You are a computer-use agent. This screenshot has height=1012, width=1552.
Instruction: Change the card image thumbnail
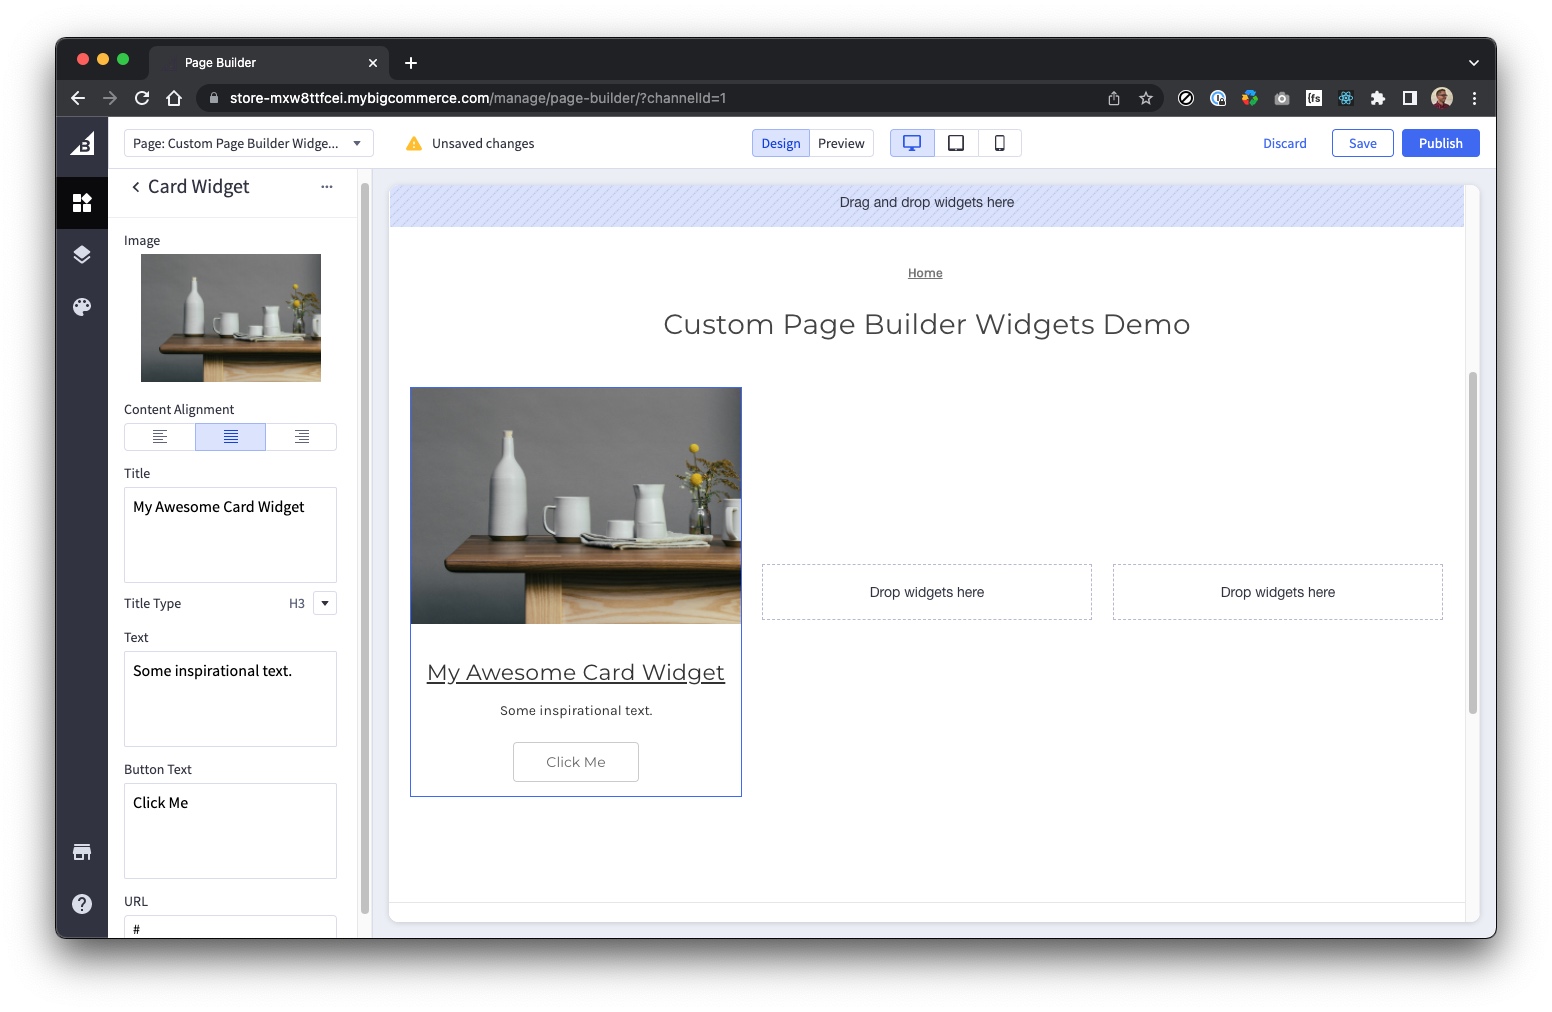click(x=230, y=318)
